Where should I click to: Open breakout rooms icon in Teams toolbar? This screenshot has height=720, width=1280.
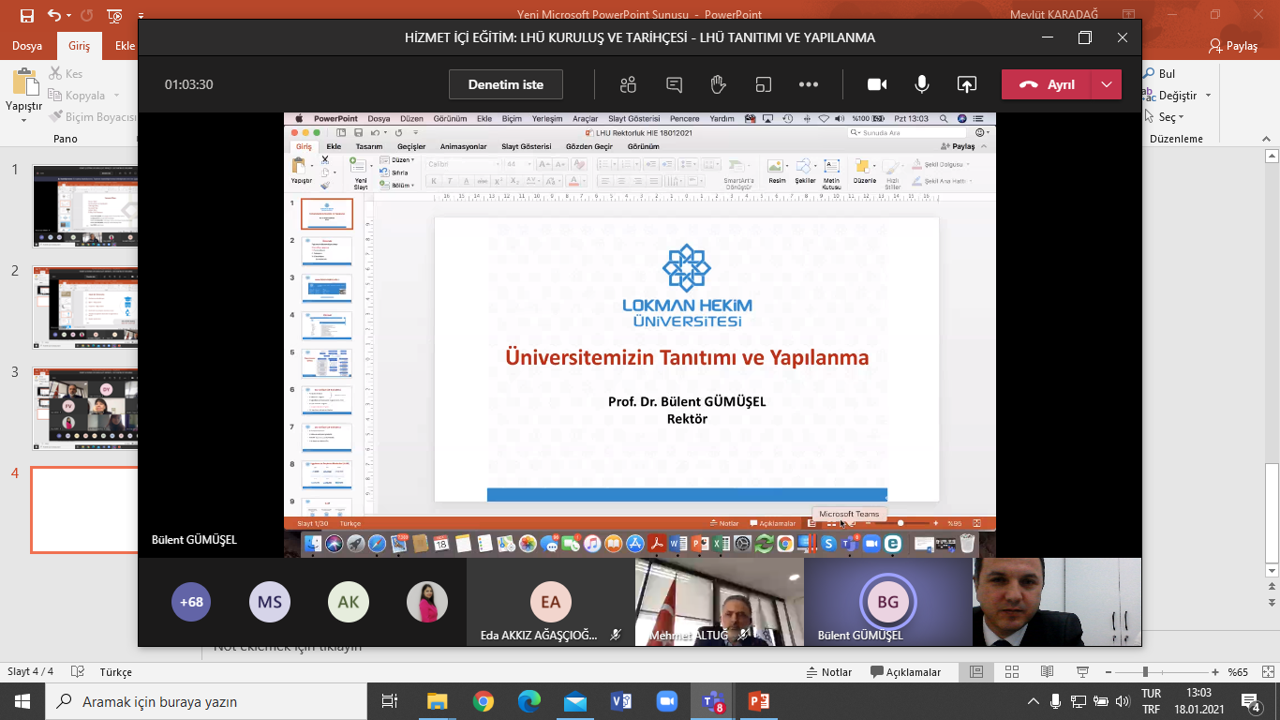764,85
